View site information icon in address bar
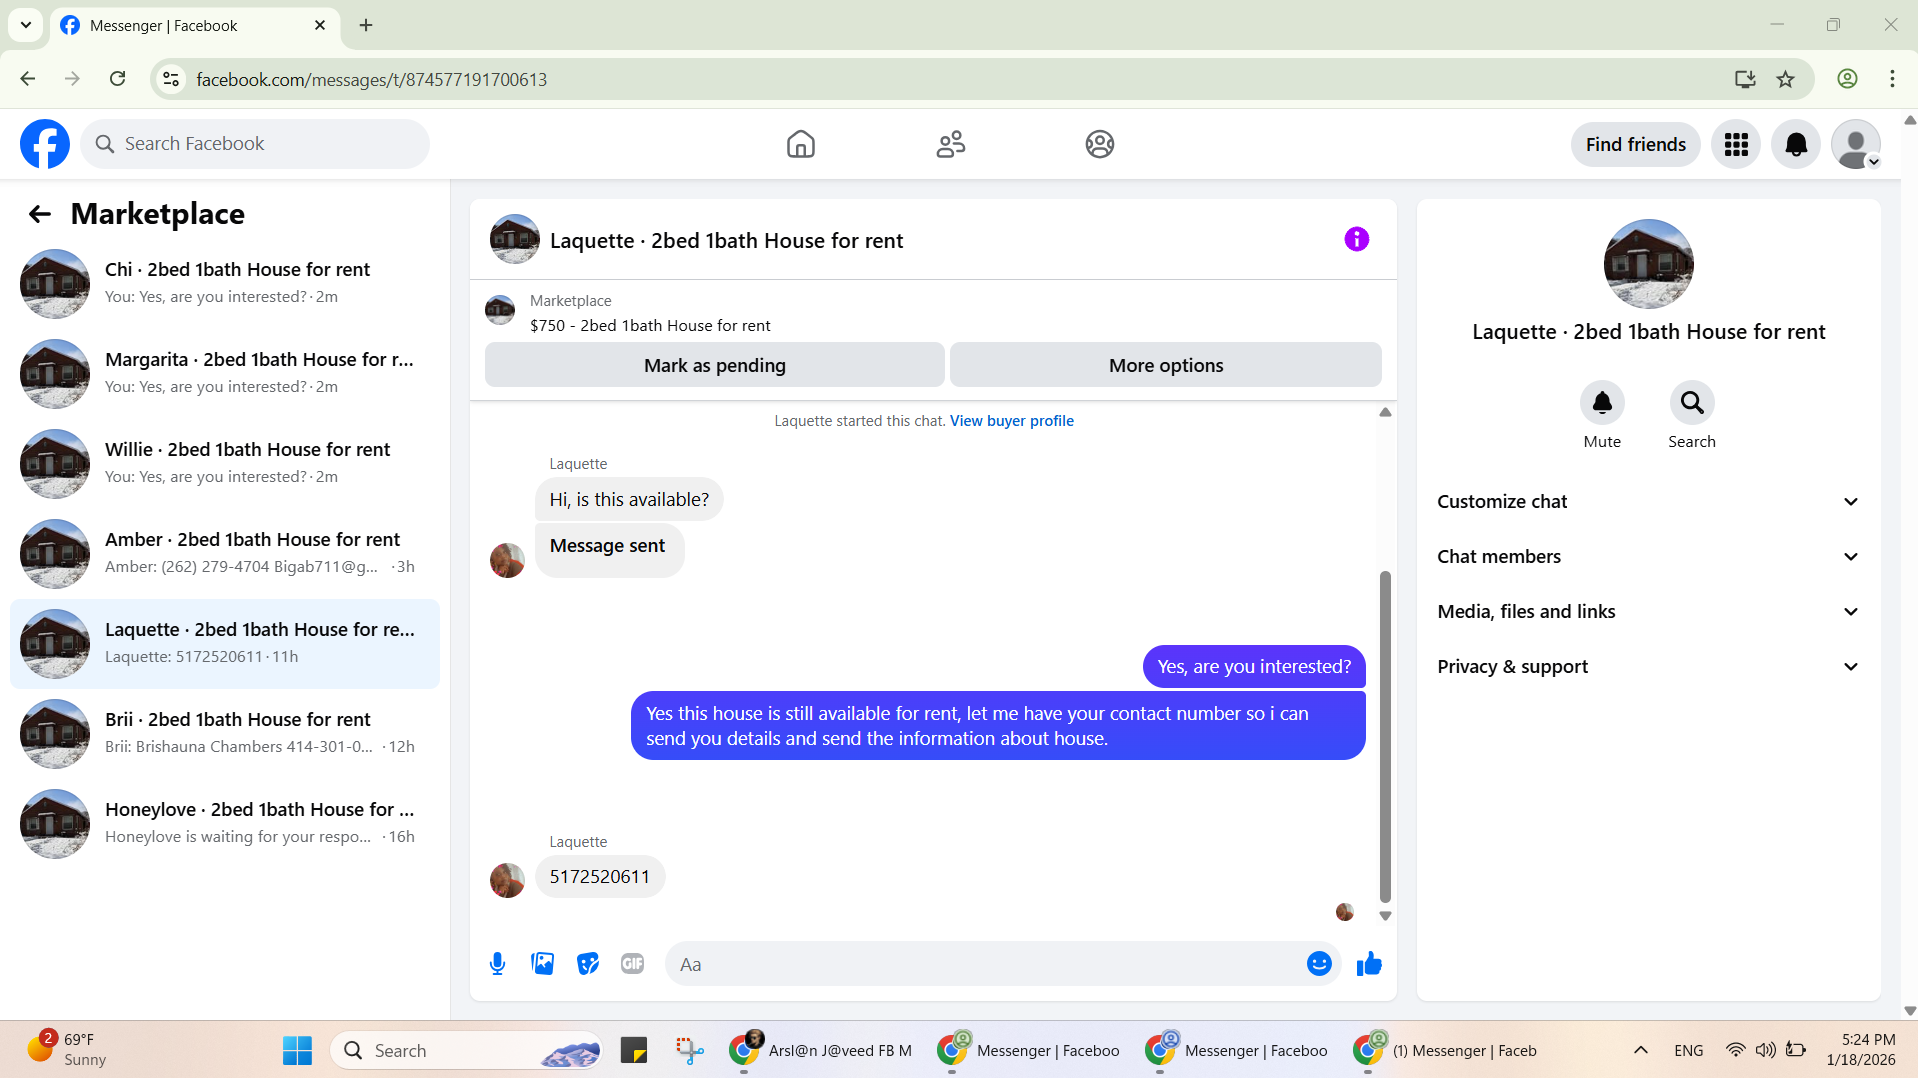This screenshot has height=1078, width=1918. [x=172, y=79]
